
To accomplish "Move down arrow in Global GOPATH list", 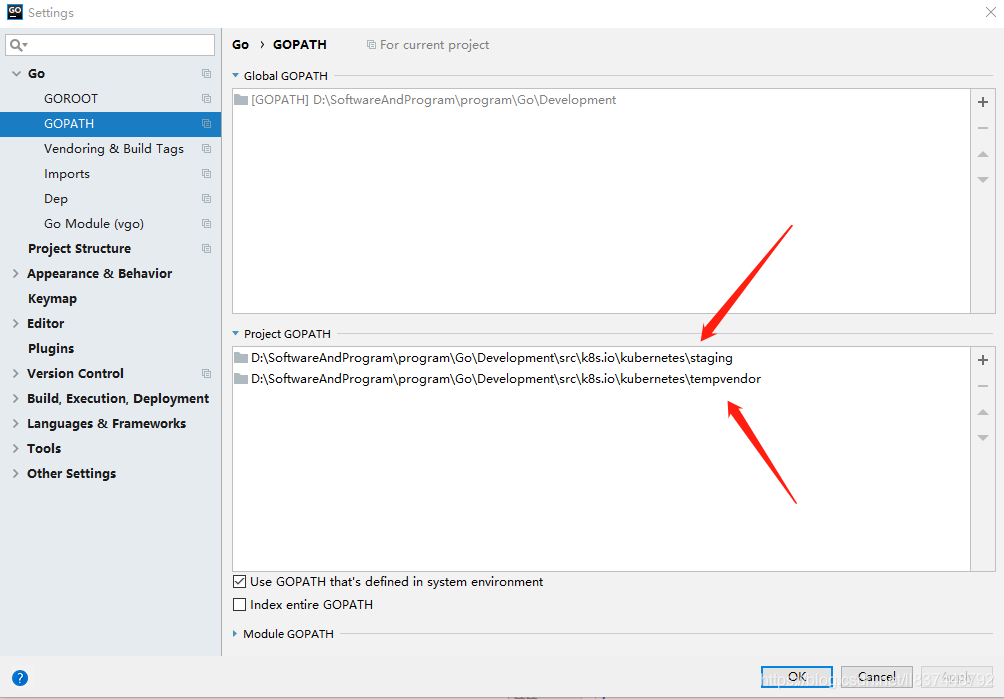I will click(983, 180).
